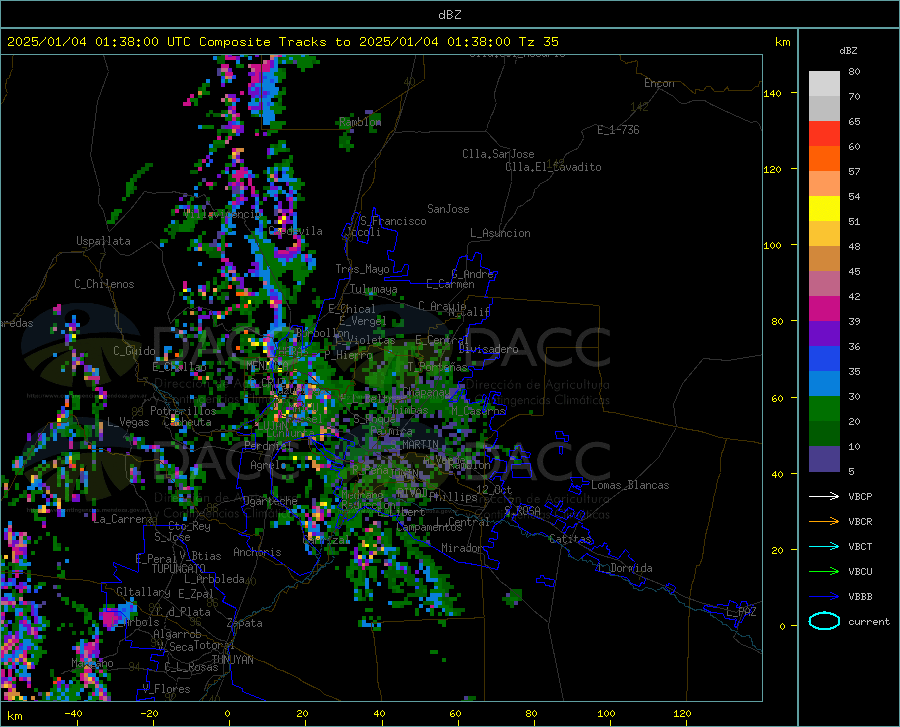Click the cyan 'current' ellipse icon

click(x=824, y=621)
